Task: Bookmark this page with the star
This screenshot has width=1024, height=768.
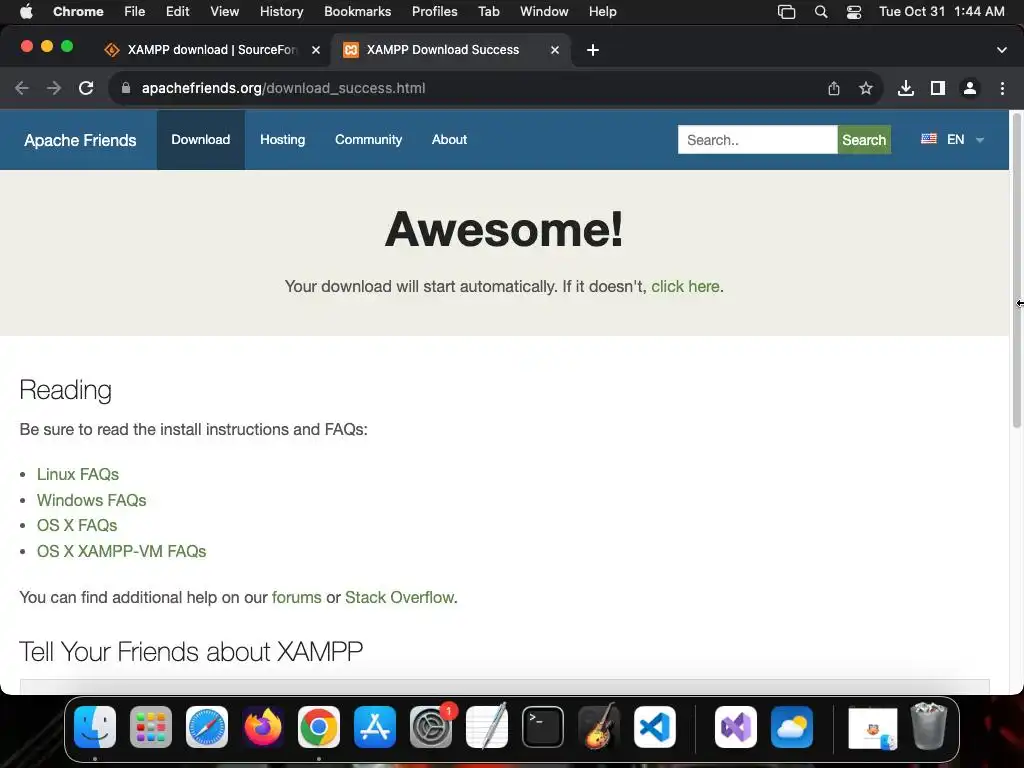Action: click(x=866, y=88)
